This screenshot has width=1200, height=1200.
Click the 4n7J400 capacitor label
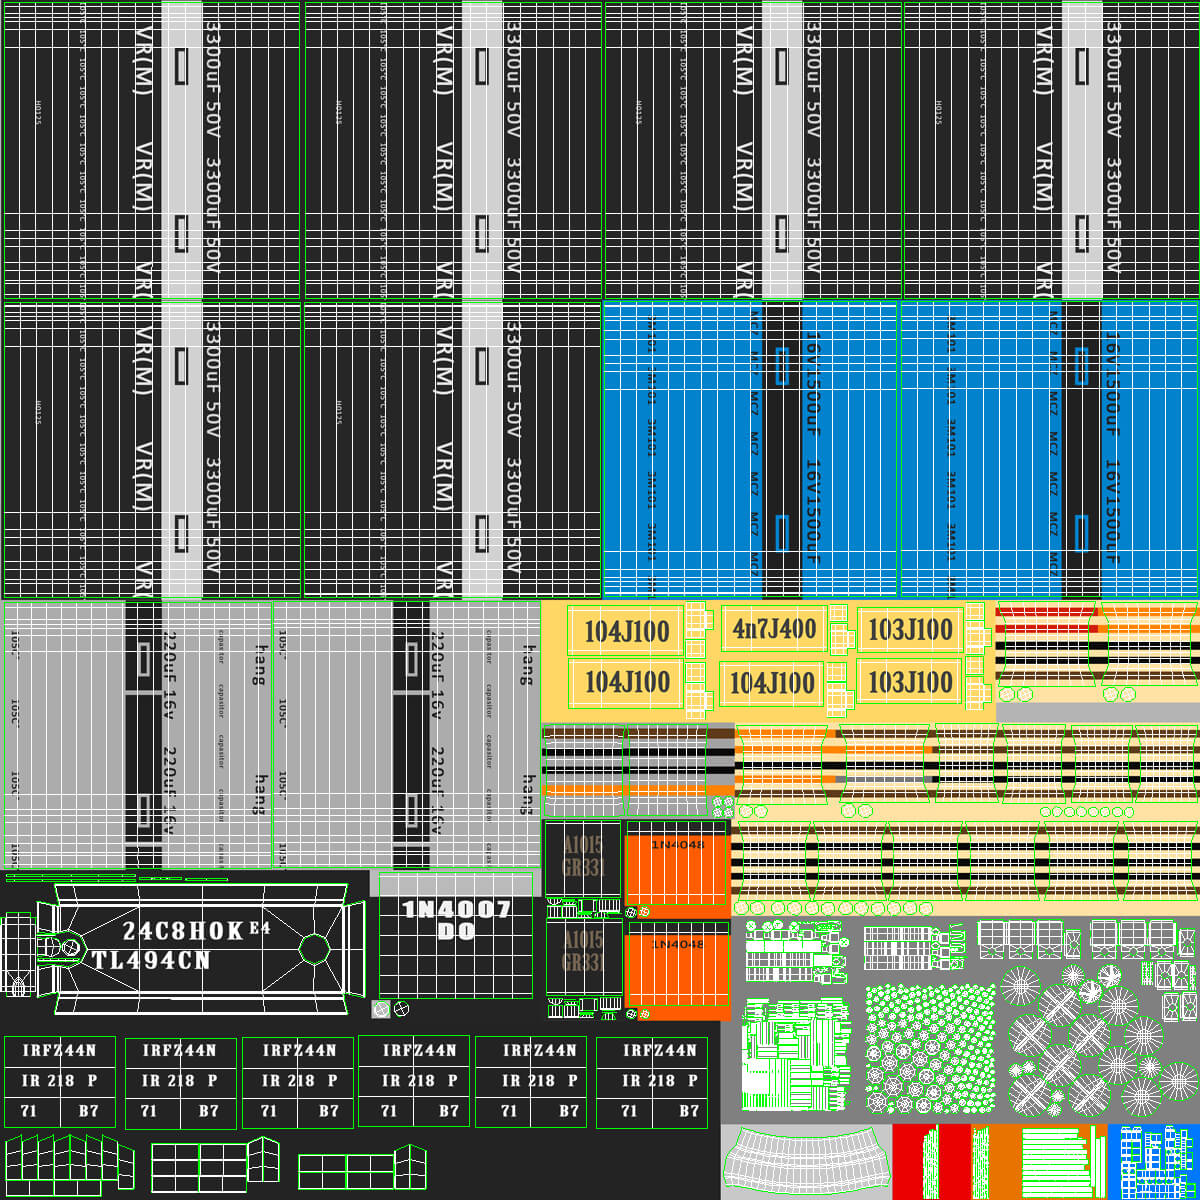point(773,629)
